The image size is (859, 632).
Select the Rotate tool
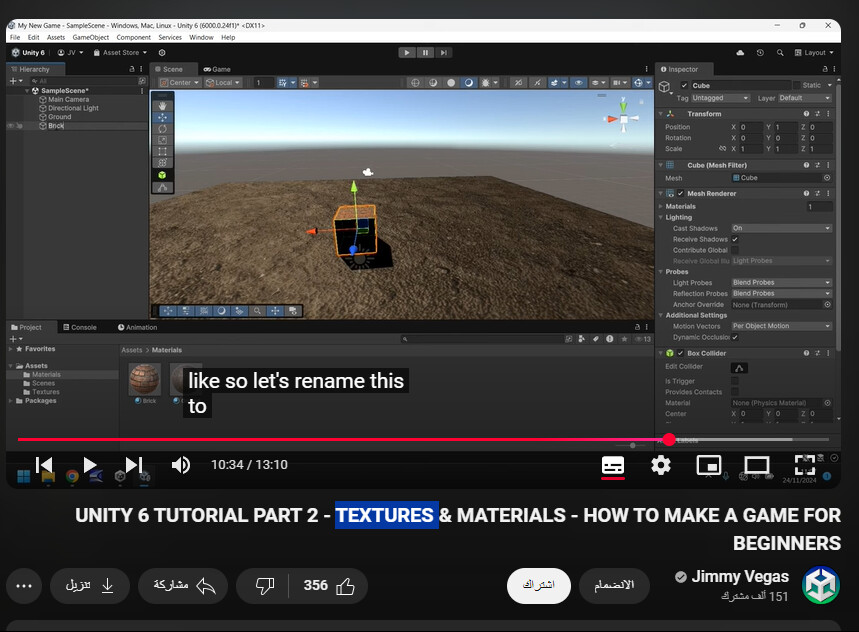tap(163, 129)
